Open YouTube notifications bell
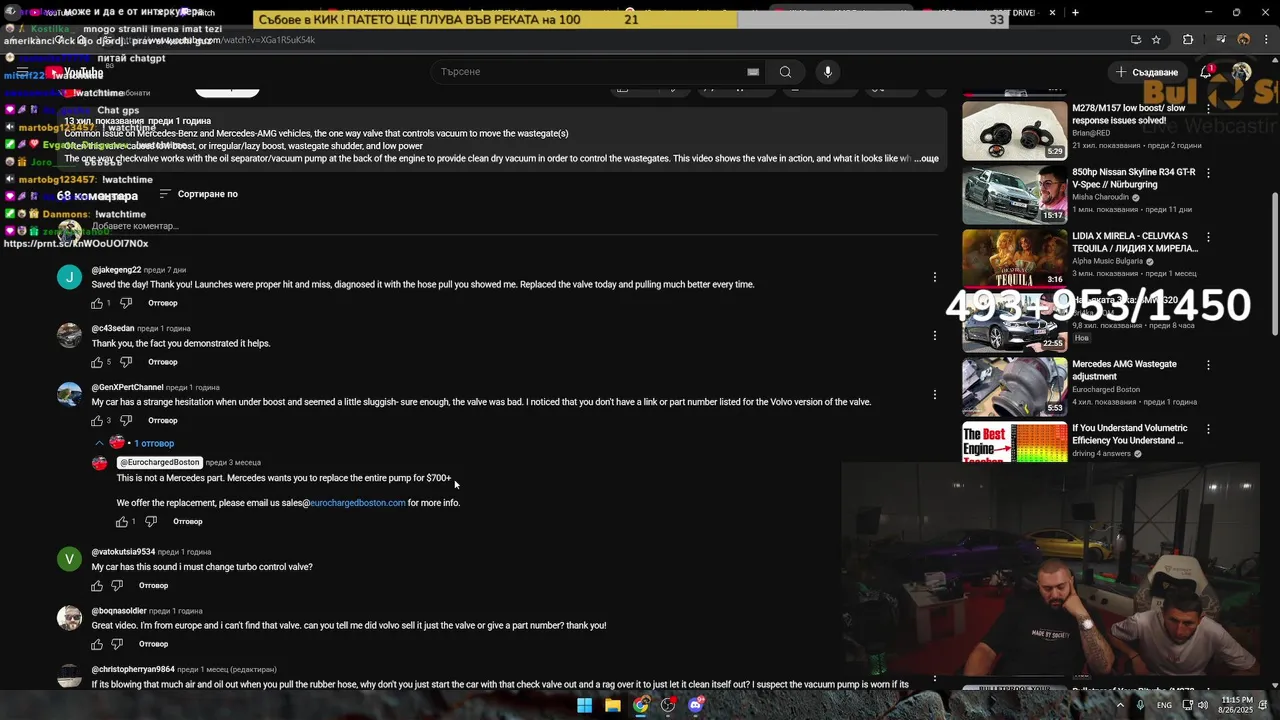Image resolution: width=1280 pixels, height=720 pixels. pos(1206,72)
